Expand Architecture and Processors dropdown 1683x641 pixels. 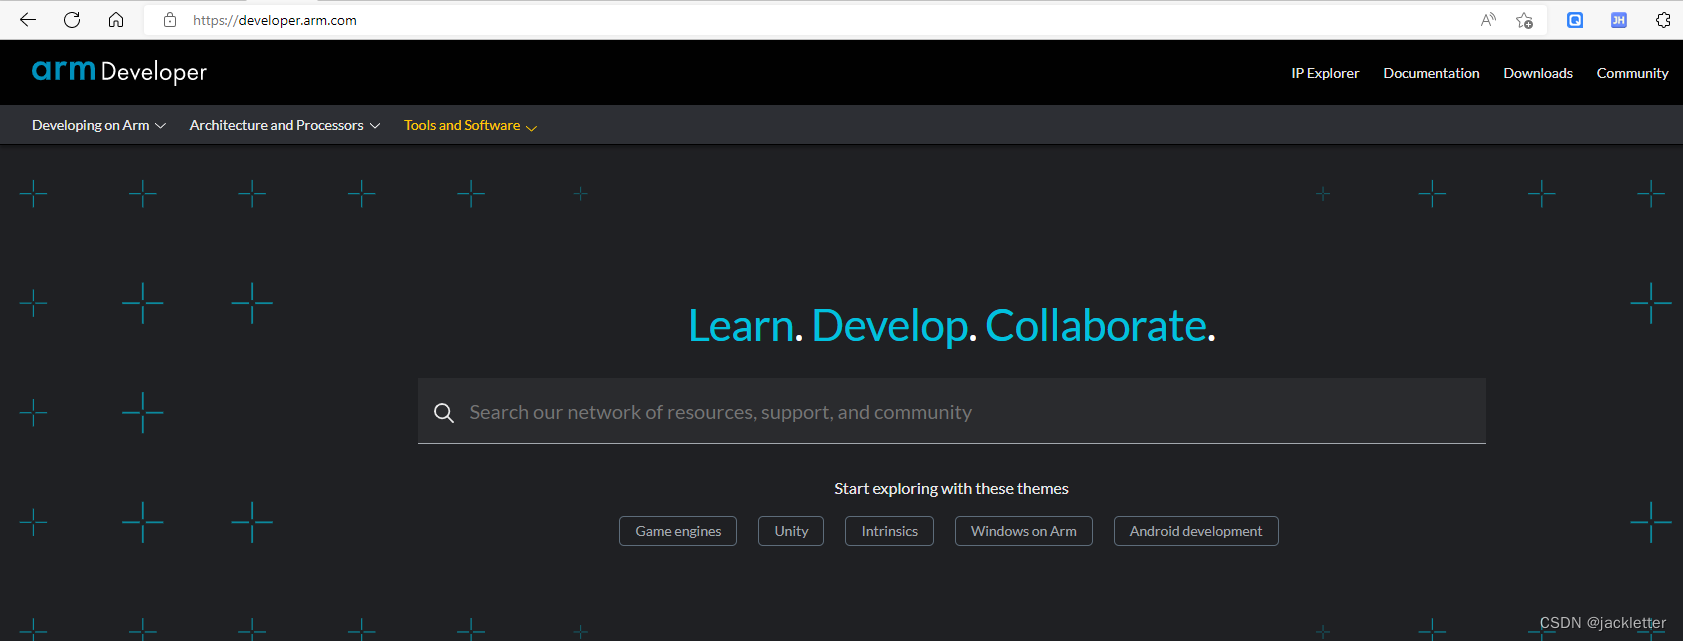point(284,125)
